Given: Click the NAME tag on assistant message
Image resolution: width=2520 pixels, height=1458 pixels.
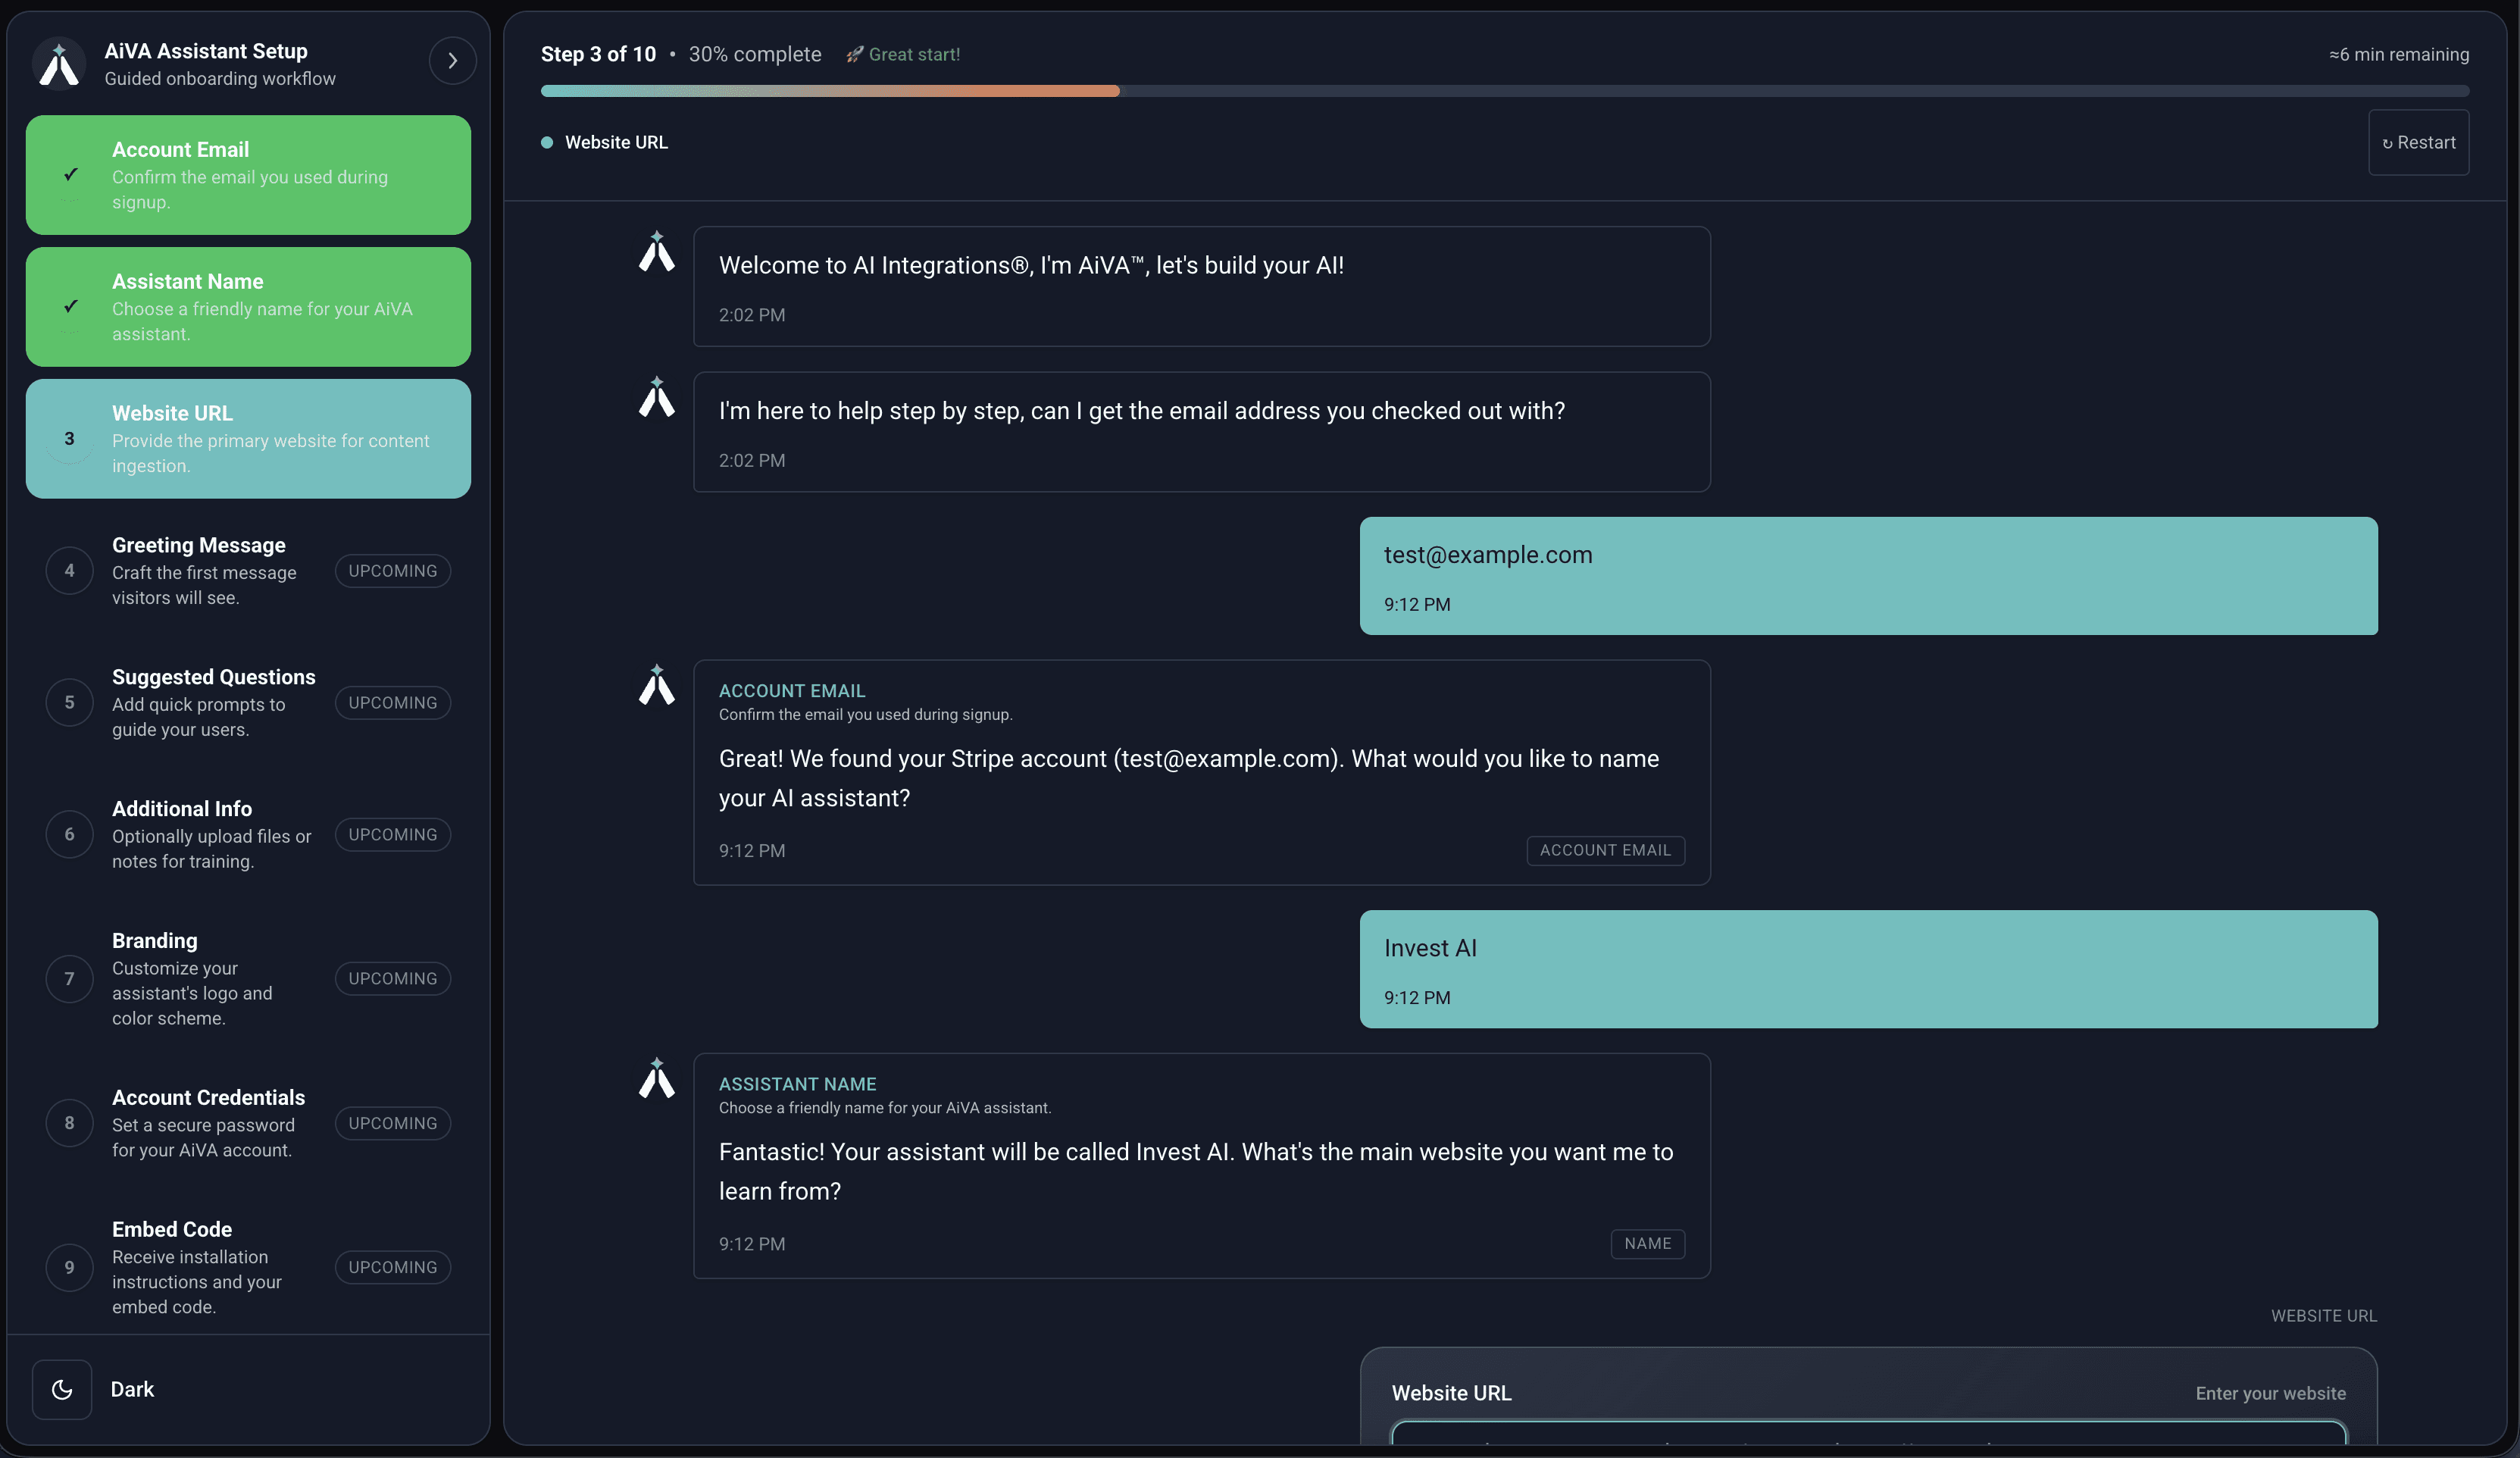Looking at the screenshot, I should coord(1647,1244).
